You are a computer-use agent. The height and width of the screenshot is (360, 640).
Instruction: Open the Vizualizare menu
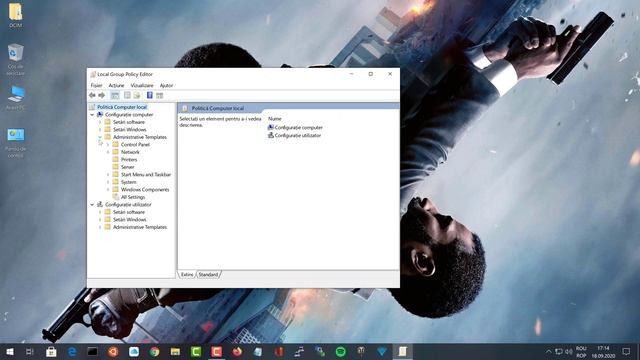pyautogui.click(x=142, y=85)
